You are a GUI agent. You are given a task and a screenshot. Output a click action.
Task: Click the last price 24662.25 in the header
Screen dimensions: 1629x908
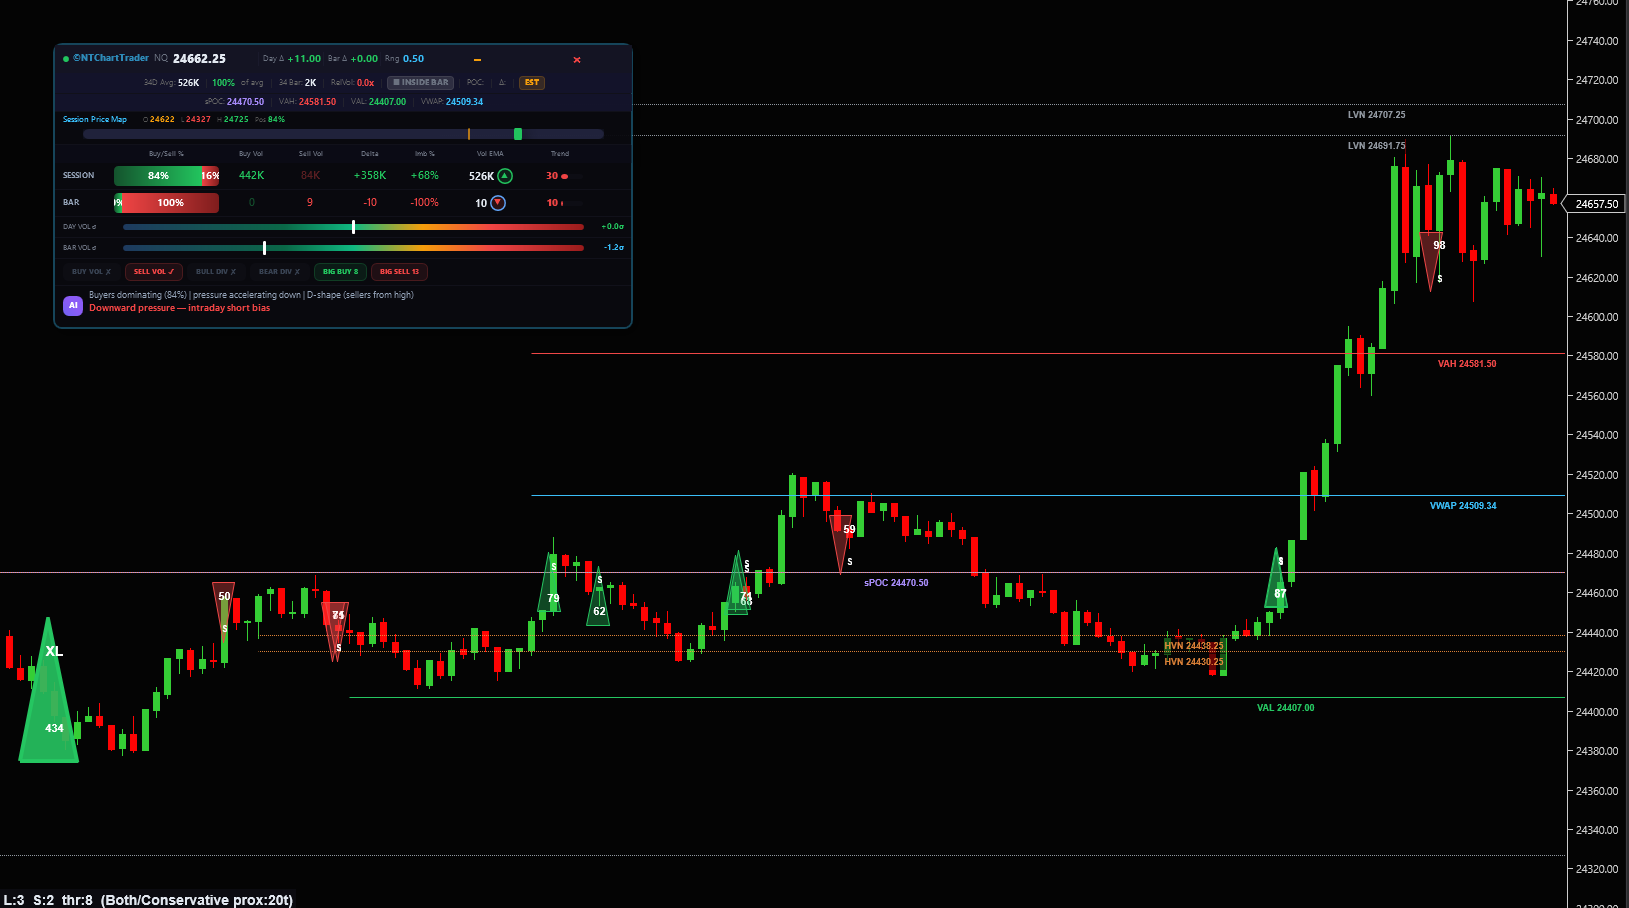pyautogui.click(x=199, y=59)
